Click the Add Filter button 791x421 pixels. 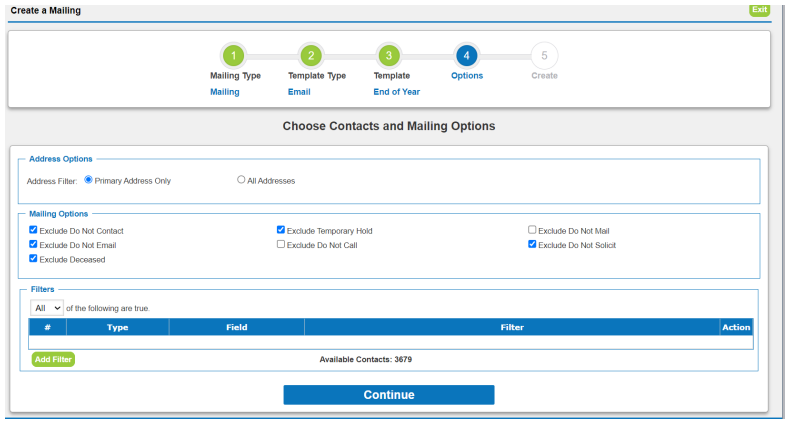tap(53, 359)
